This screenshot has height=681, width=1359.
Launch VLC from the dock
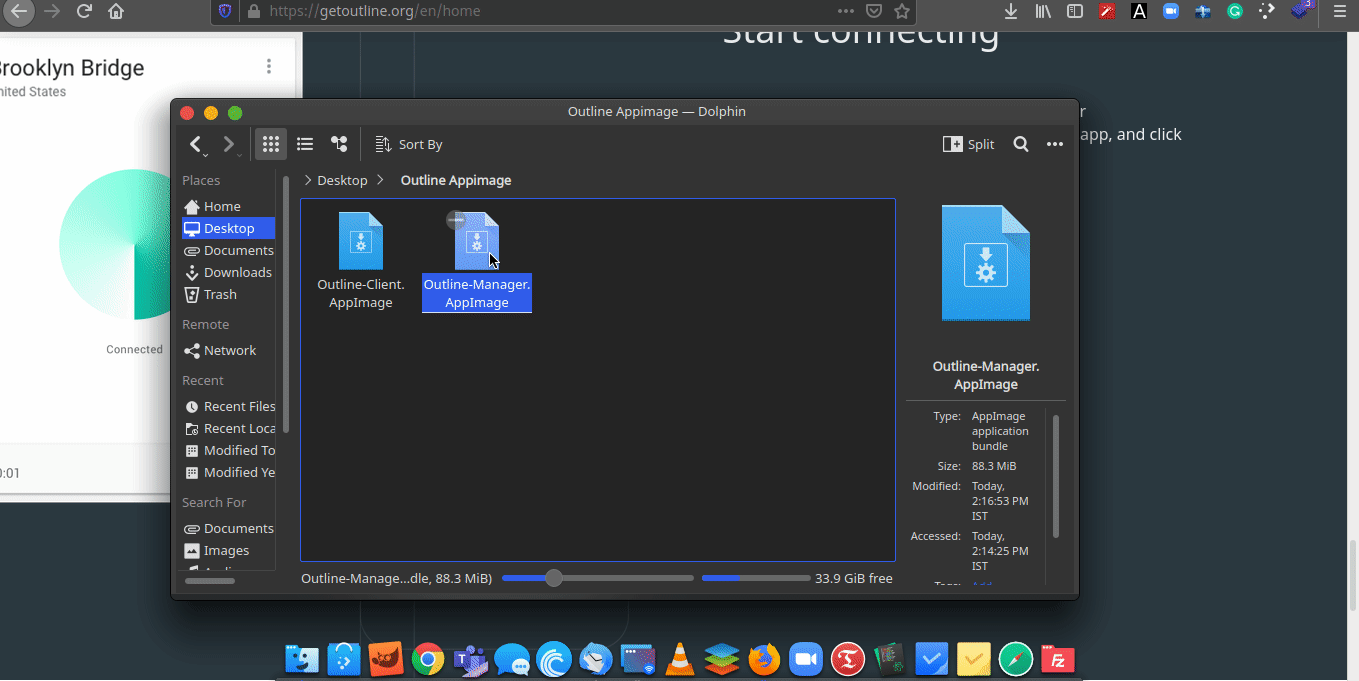(x=680, y=659)
